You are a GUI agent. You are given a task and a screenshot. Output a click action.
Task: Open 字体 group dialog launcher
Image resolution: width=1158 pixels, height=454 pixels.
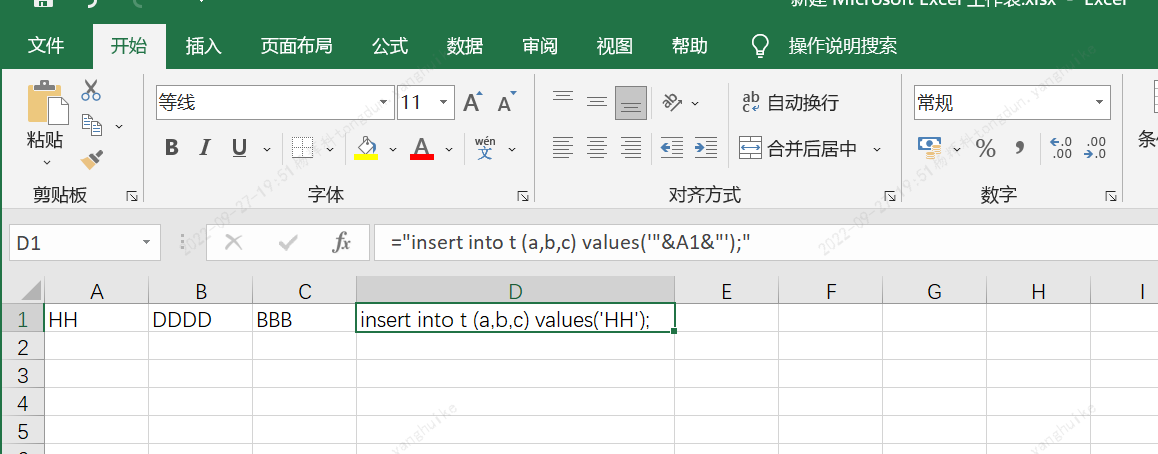[x=523, y=196]
